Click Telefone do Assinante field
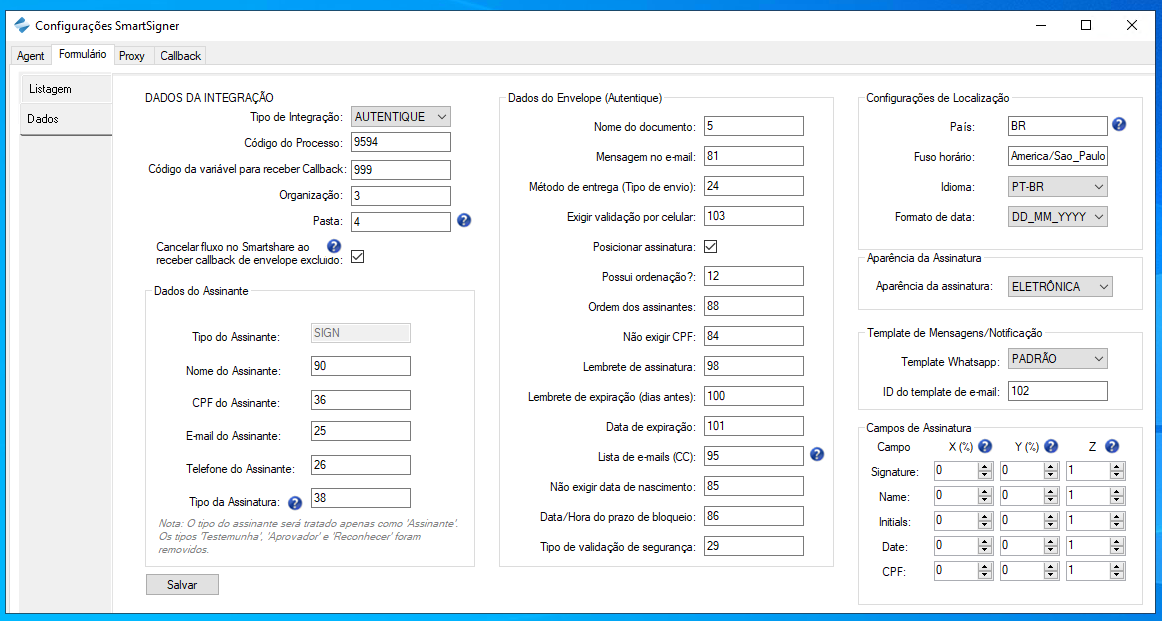 [x=360, y=465]
